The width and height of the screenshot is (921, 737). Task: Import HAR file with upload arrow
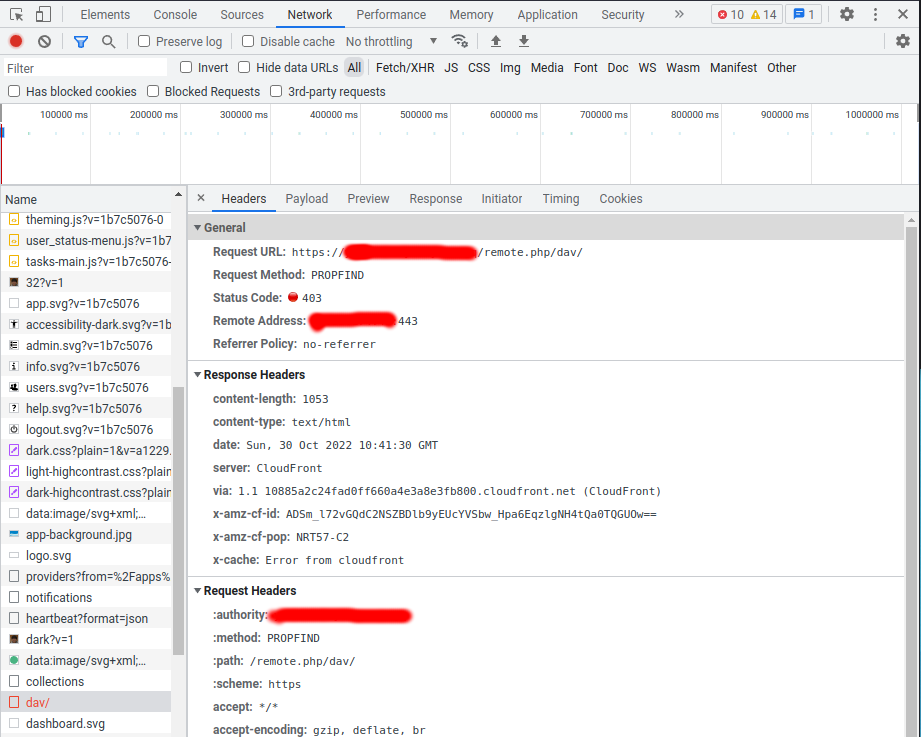[x=496, y=41]
